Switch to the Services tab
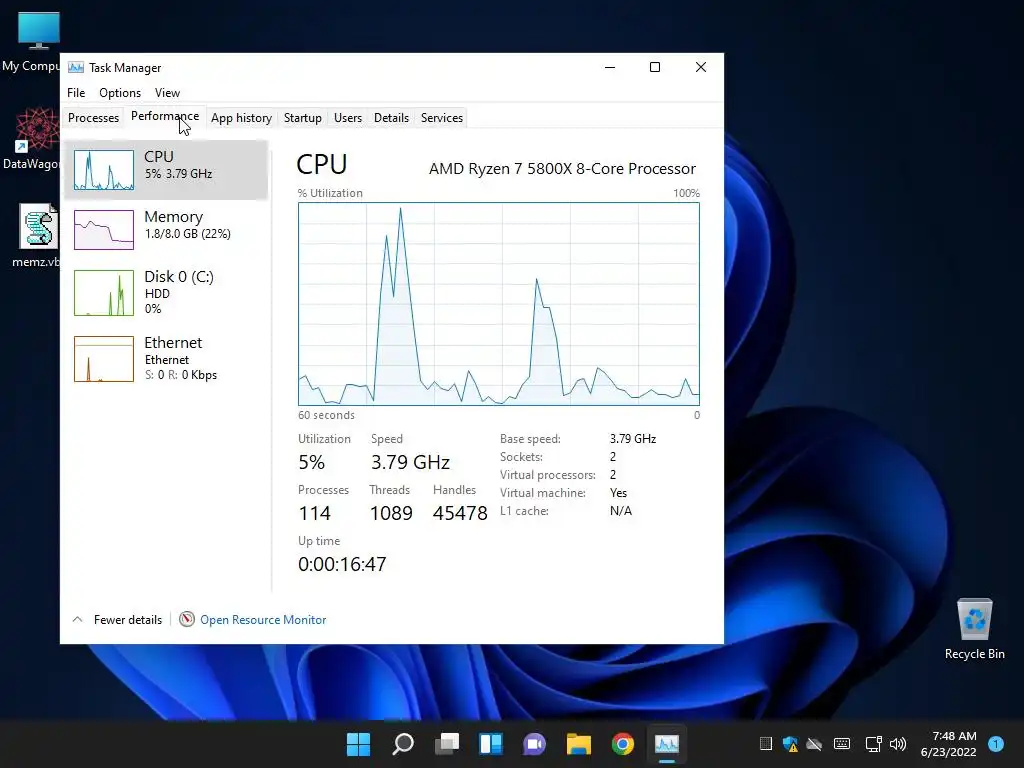Viewport: 1024px width, 768px height. [441, 118]
